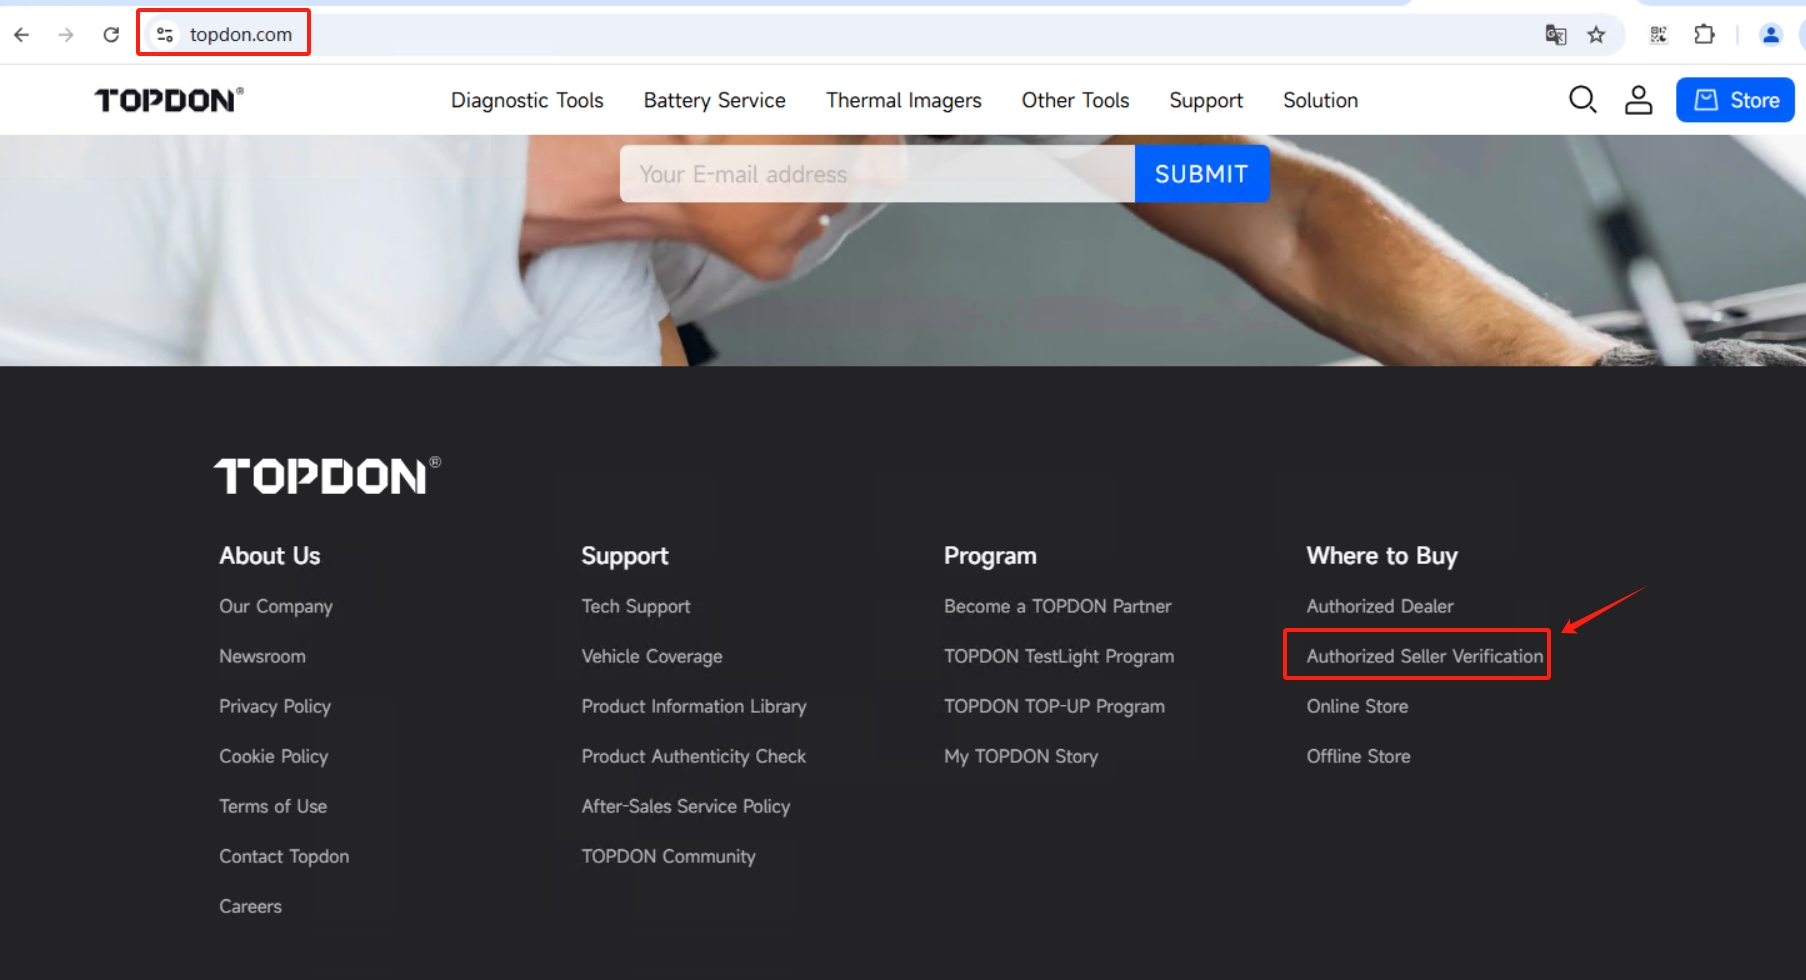Open Contact Topdon link
This screenshot has height=980, width=1806.
click(x=284, y=856)
